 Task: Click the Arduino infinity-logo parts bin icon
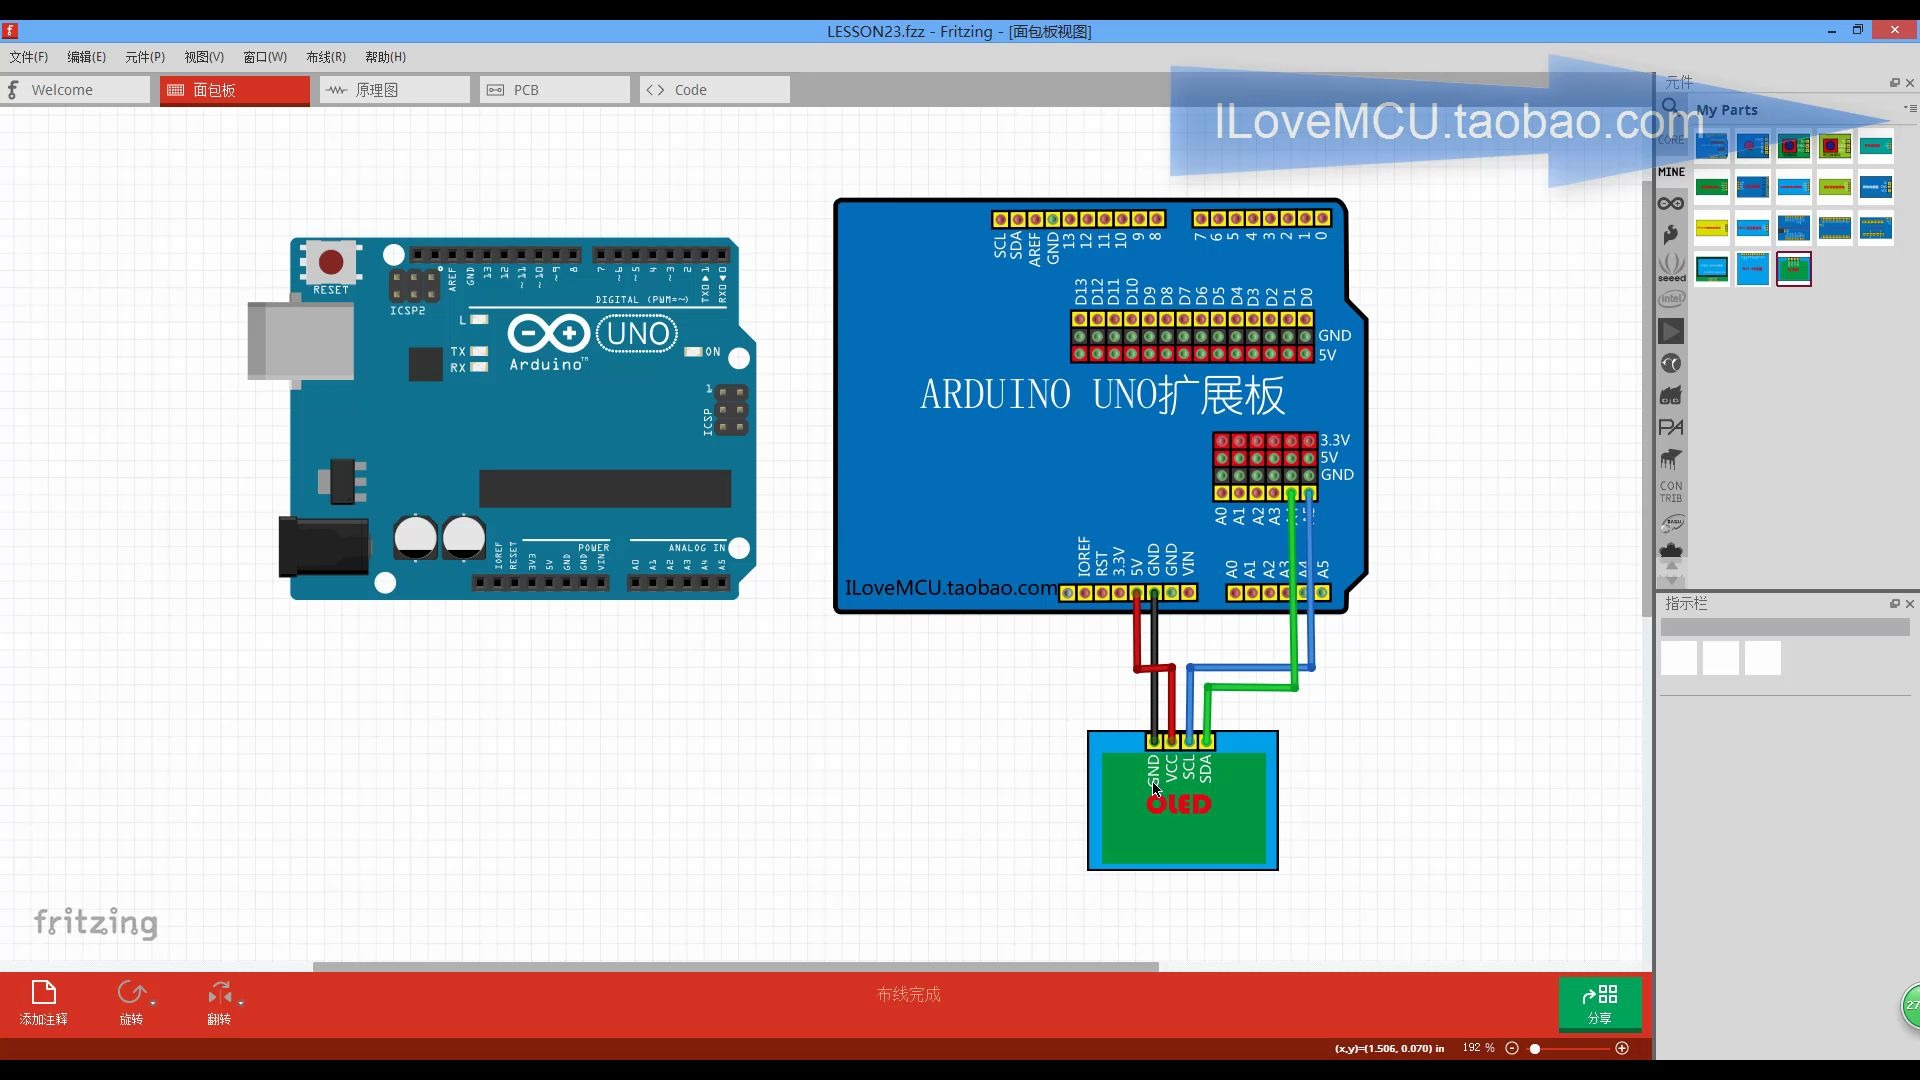(1671, 203)
